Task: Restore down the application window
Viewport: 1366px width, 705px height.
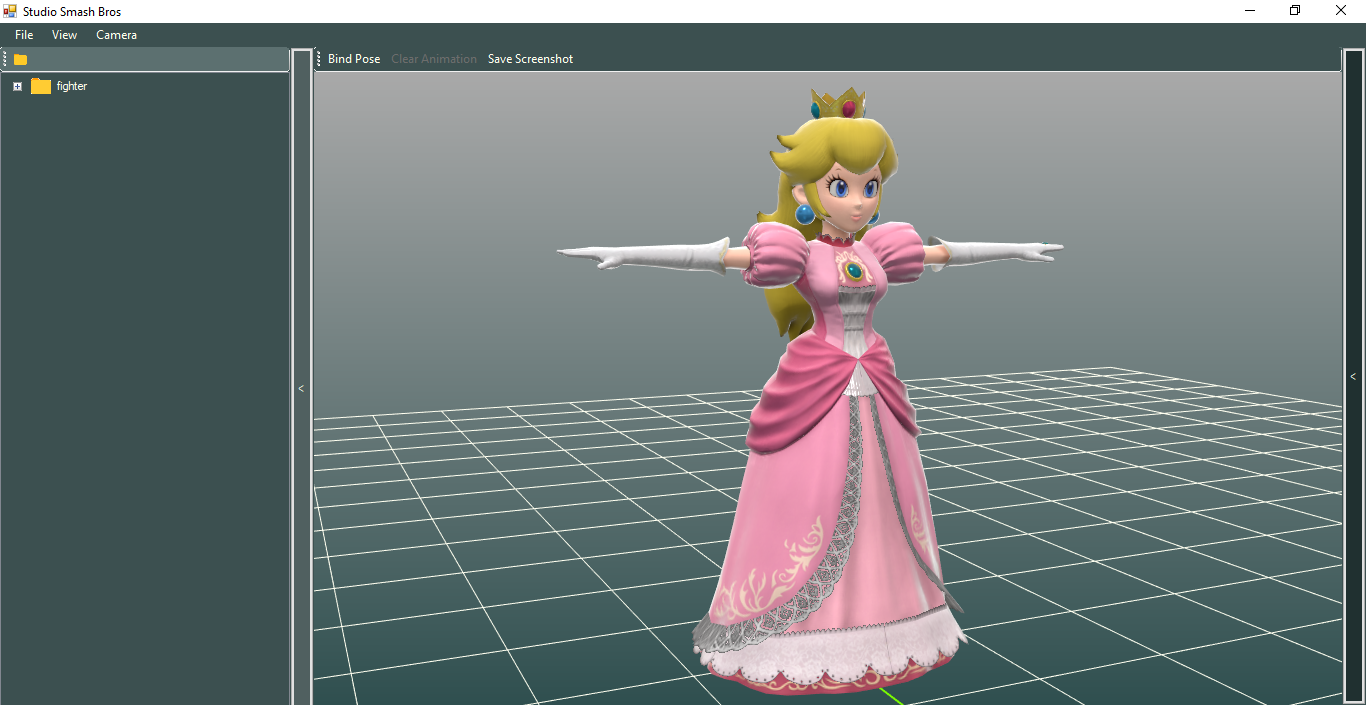Action: point(1295,11)
